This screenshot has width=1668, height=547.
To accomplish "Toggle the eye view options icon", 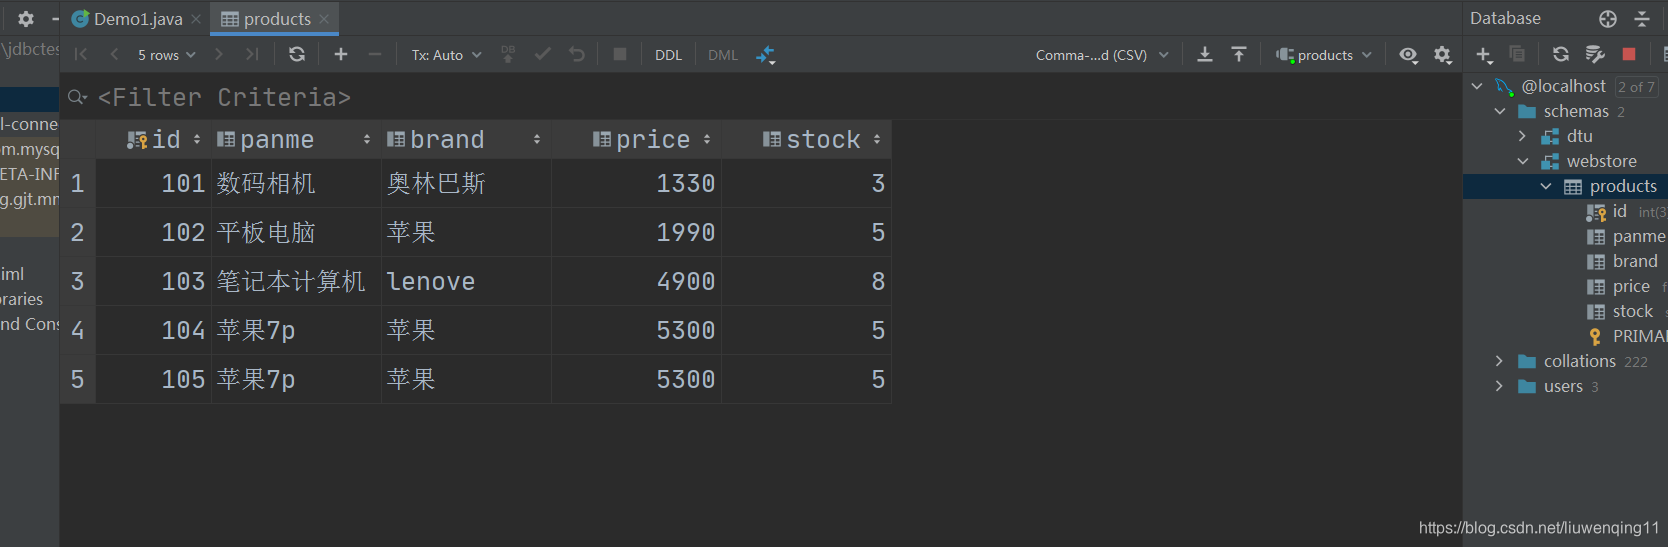I will click(x=1408, y=55).
